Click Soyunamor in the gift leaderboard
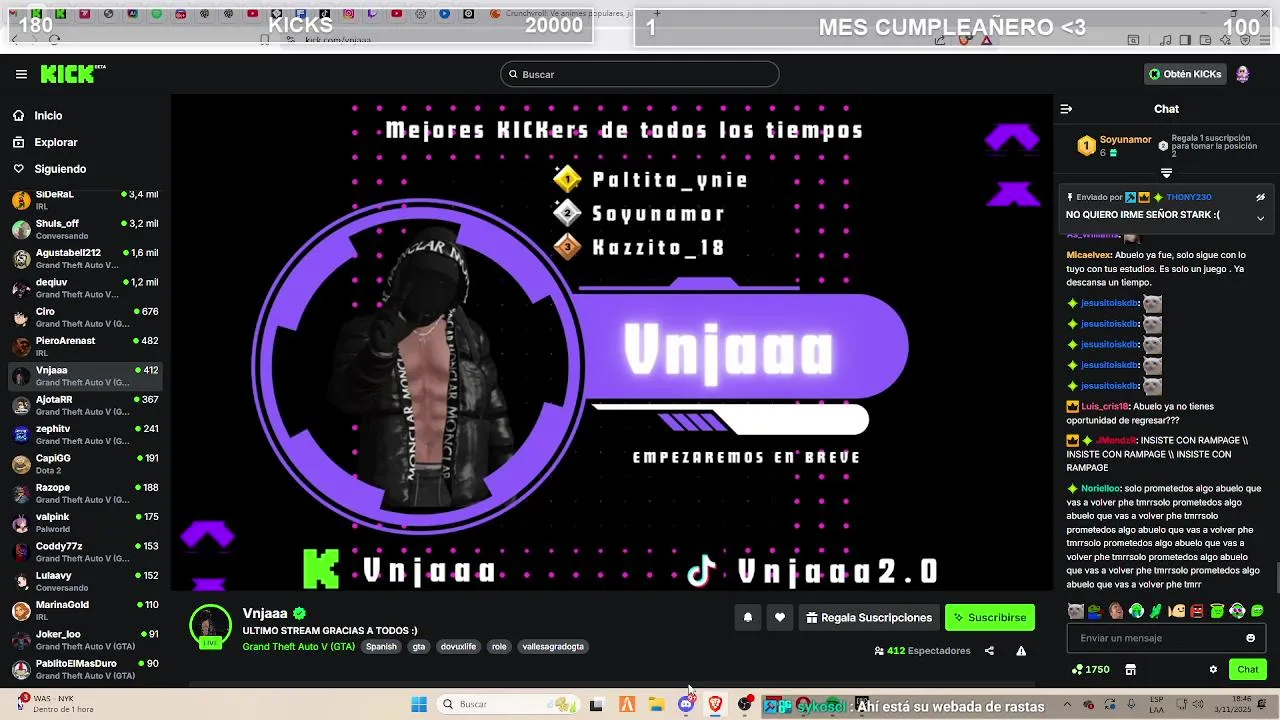Screen dimensions: 1280x720 tap(1126, 140)
